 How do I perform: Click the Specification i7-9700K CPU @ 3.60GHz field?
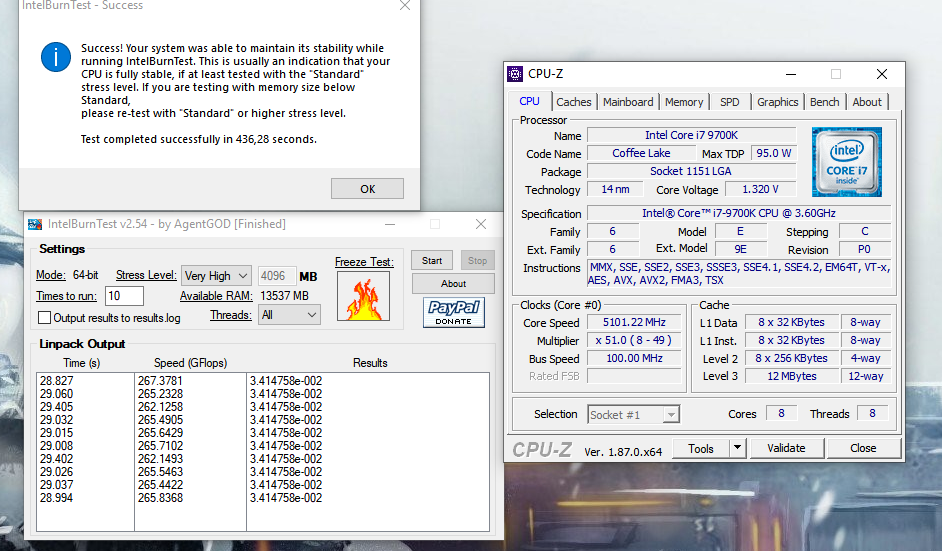coord(739,213)
